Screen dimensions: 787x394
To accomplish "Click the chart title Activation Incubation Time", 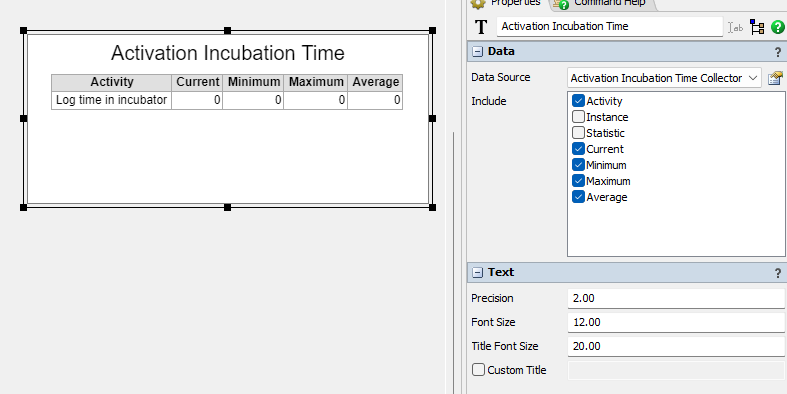I will coord(228,53).
